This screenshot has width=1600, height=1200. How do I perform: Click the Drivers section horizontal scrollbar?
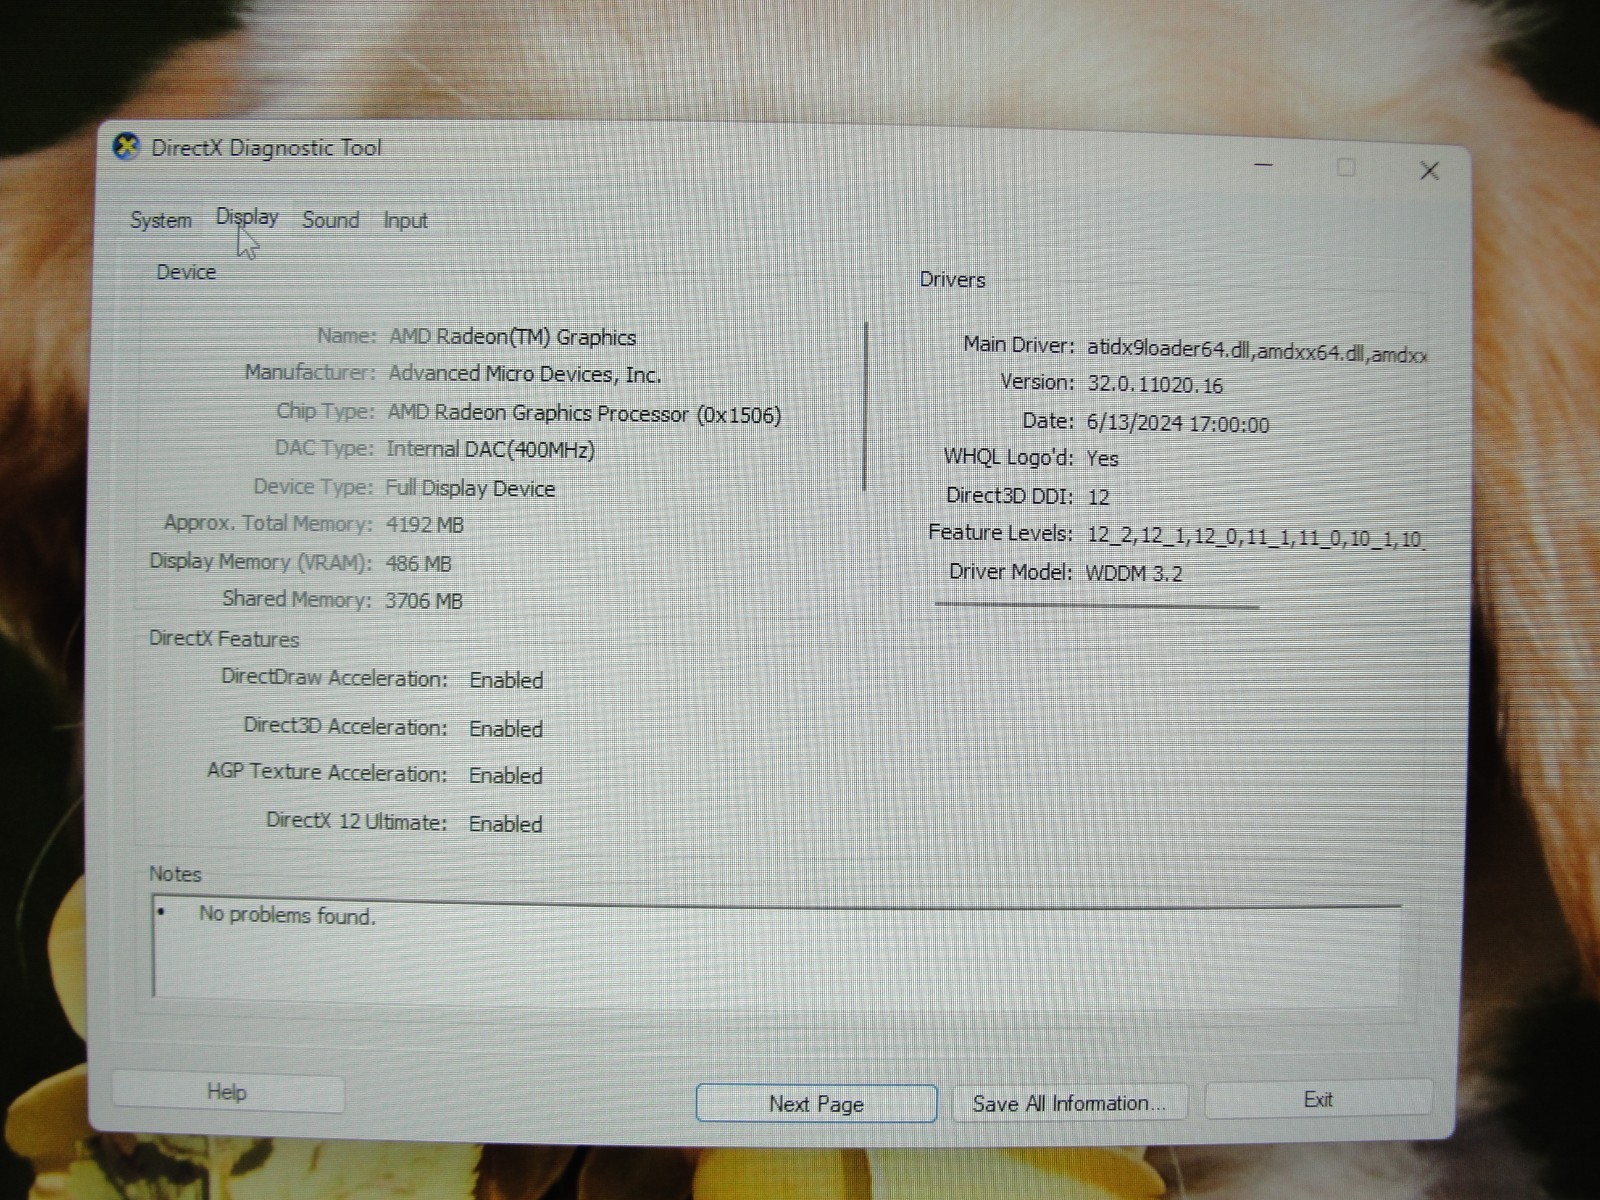[x=1097, y=605]
